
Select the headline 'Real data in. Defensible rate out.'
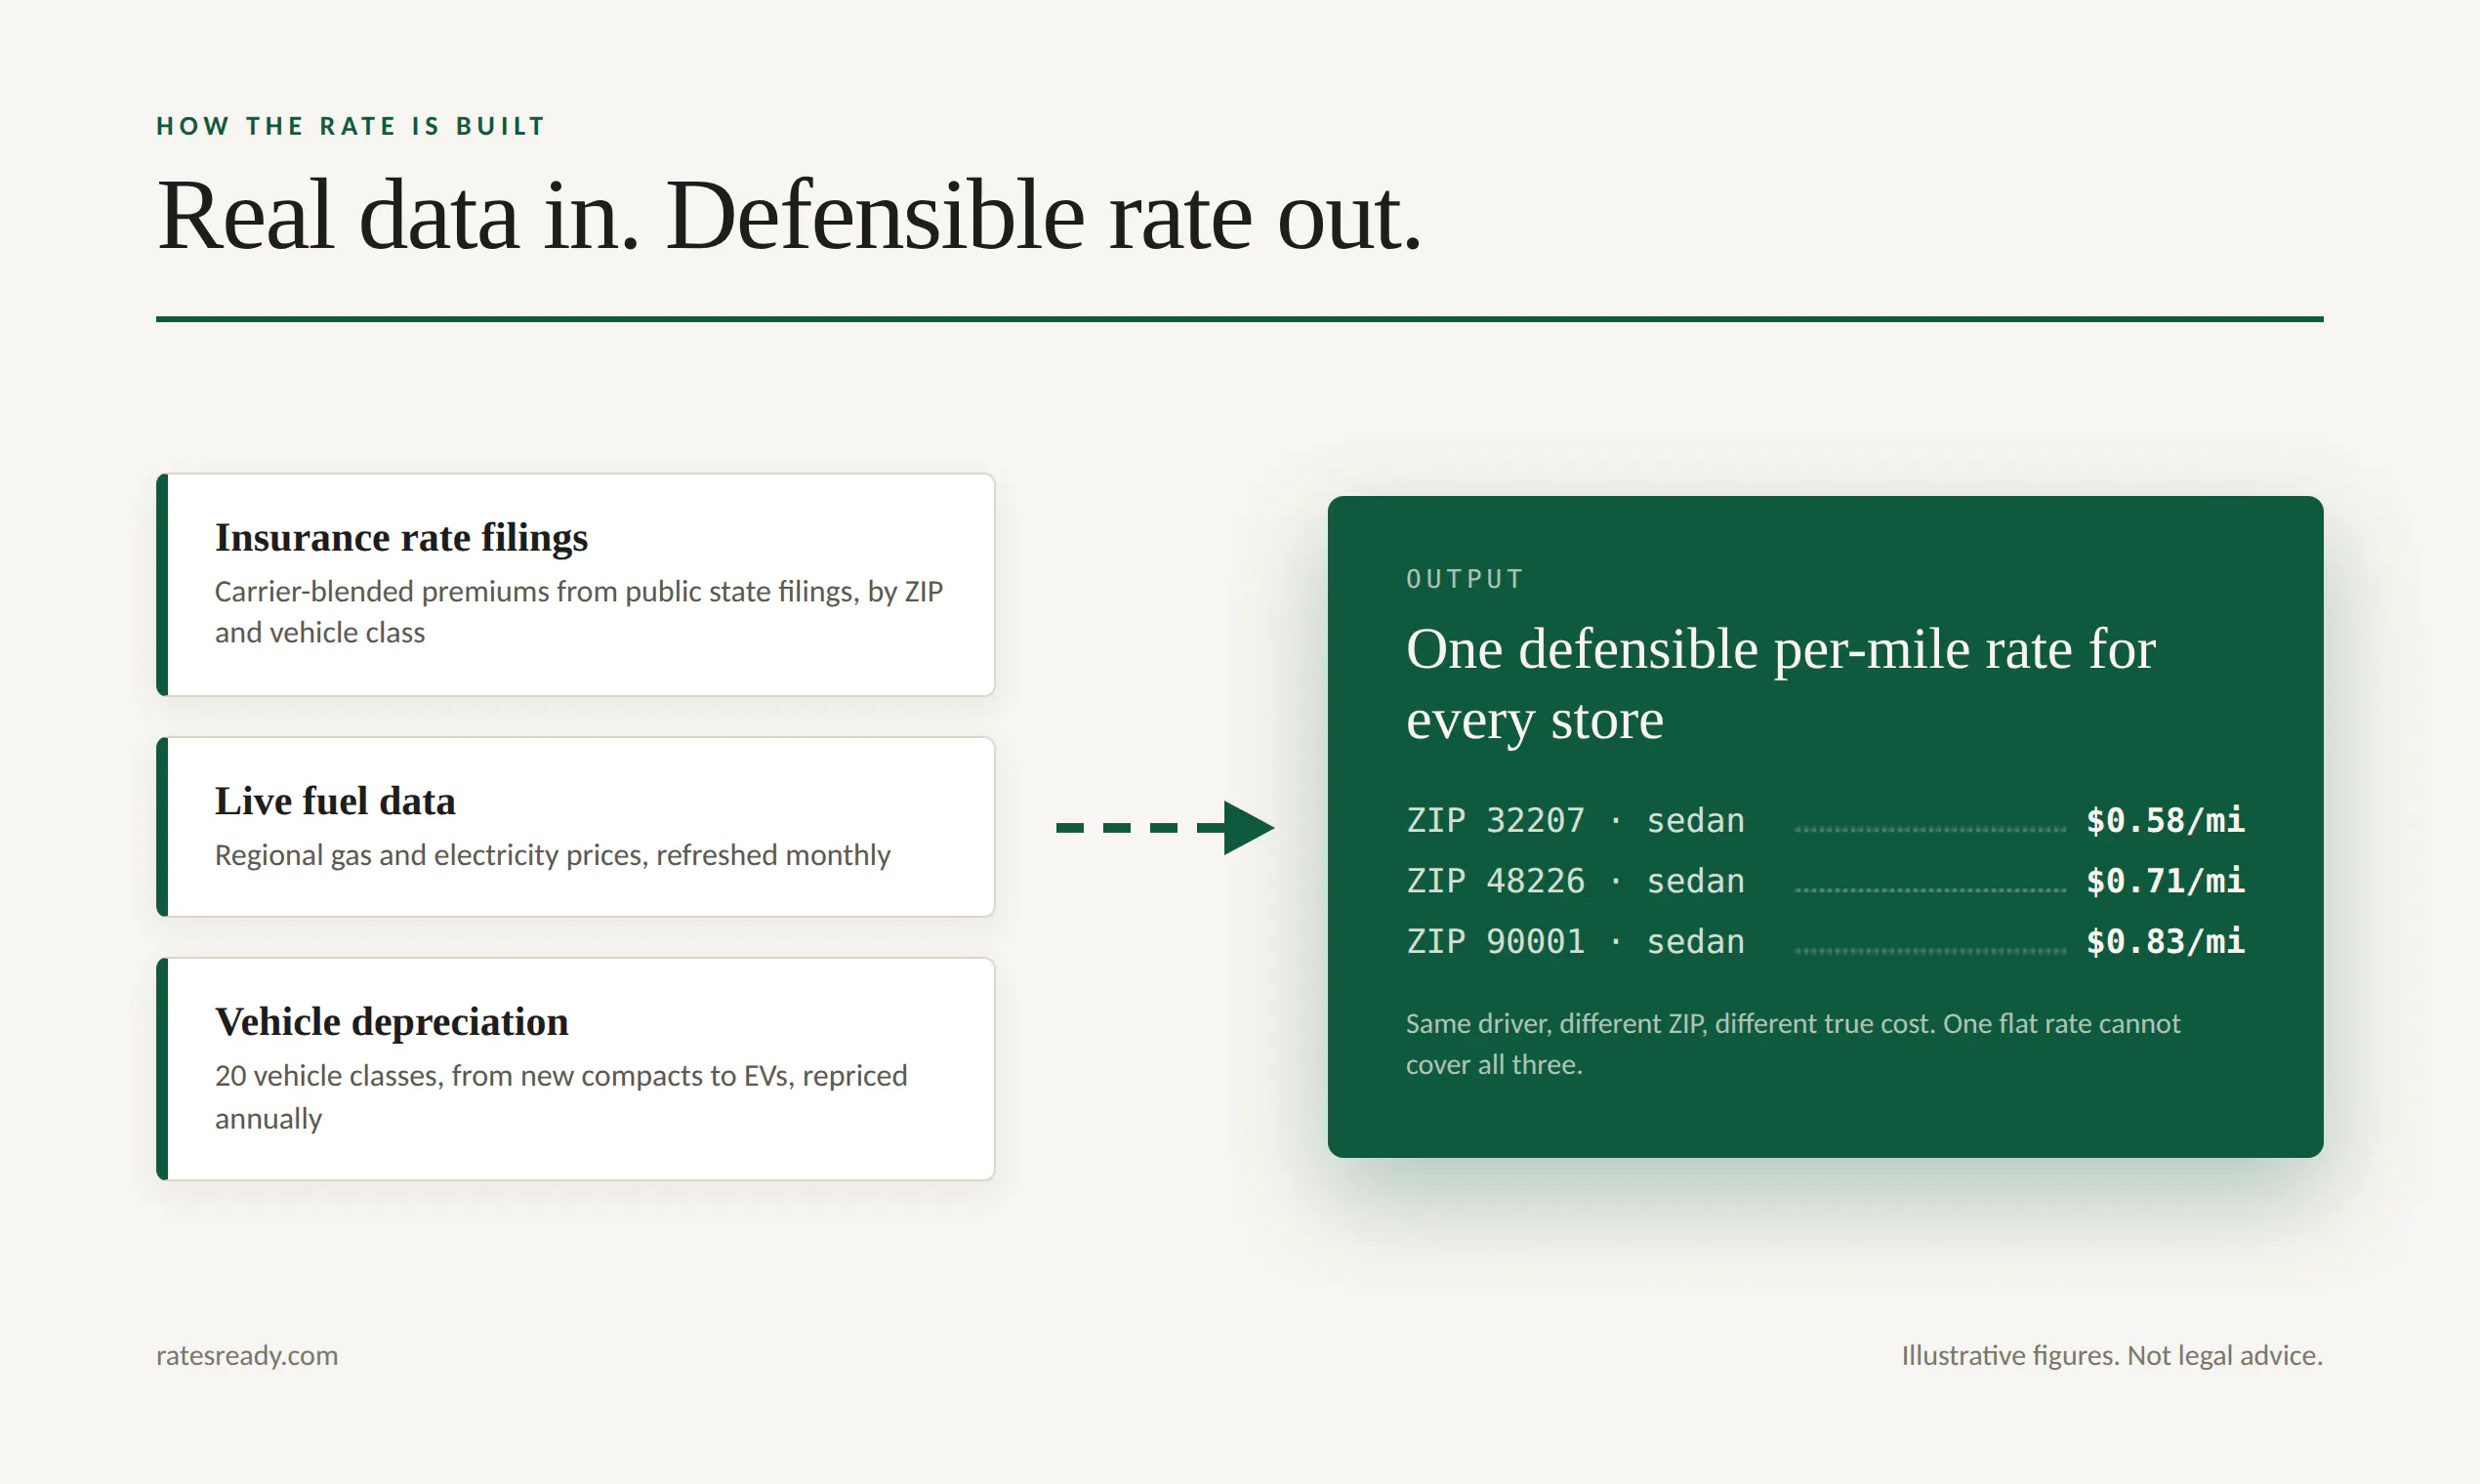click(x=789, y=215)
